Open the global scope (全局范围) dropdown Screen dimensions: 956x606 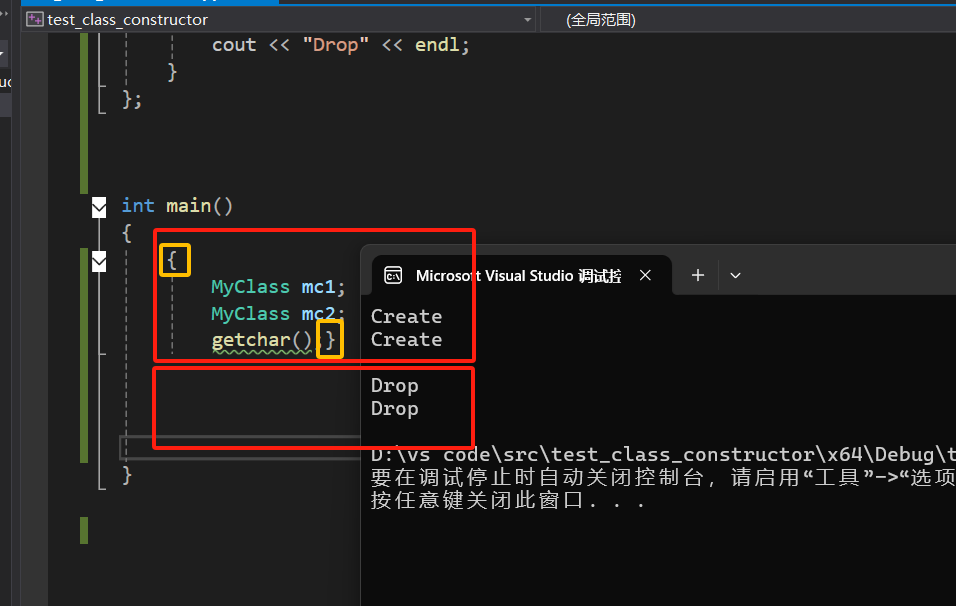tap(747, 20)
